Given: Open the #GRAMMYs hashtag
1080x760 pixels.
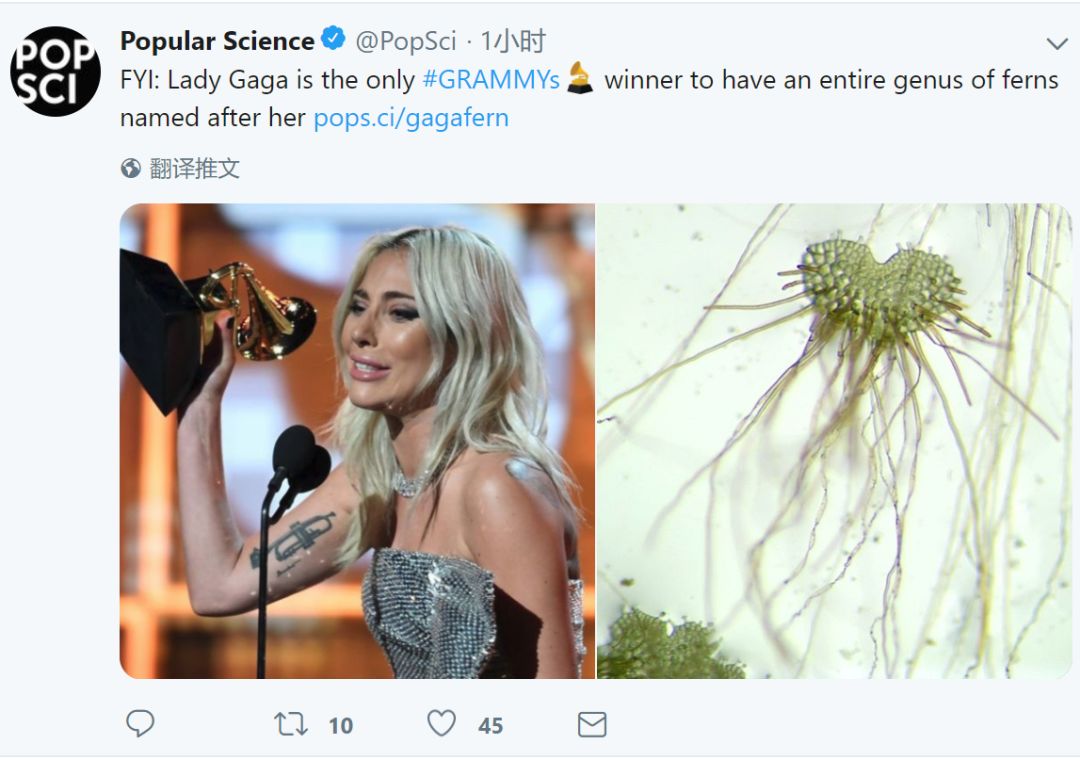Looking at the screenshot, I should 490,80.
